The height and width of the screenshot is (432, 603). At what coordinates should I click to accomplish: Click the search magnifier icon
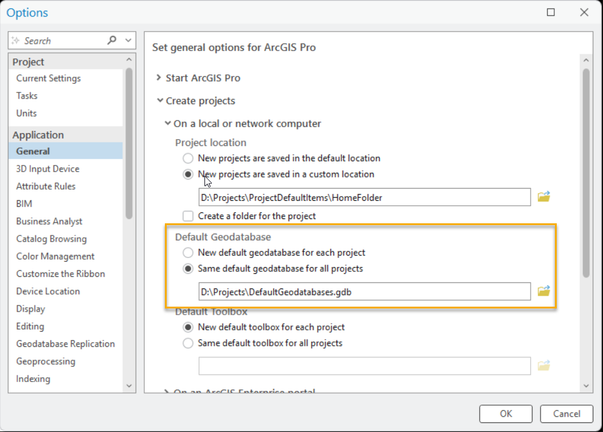coord(111,41)
